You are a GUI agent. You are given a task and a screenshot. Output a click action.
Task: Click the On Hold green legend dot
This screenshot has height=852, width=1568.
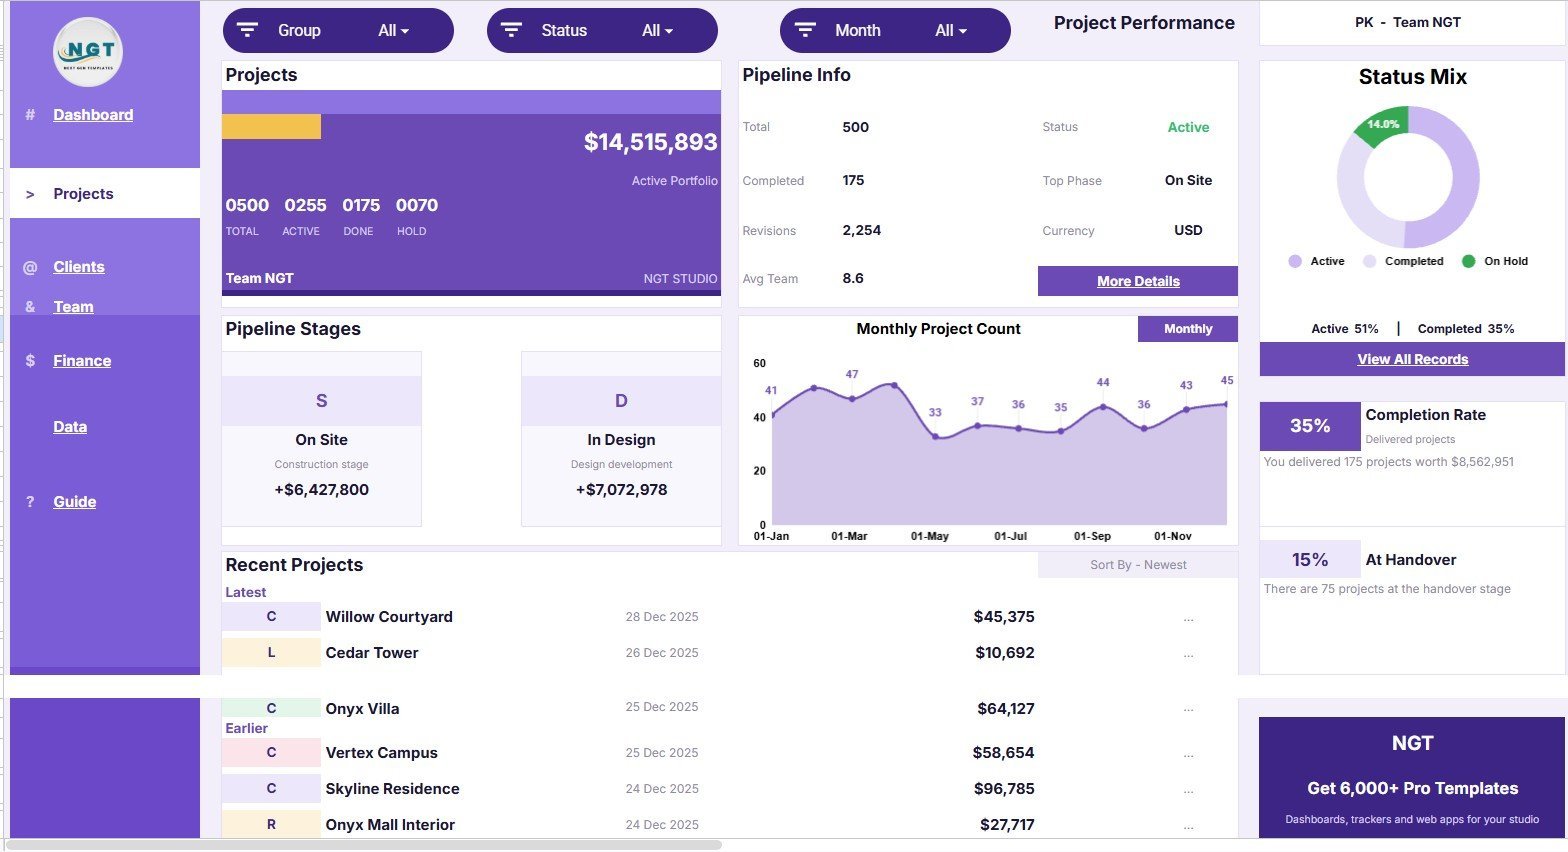coord(1468,261)
